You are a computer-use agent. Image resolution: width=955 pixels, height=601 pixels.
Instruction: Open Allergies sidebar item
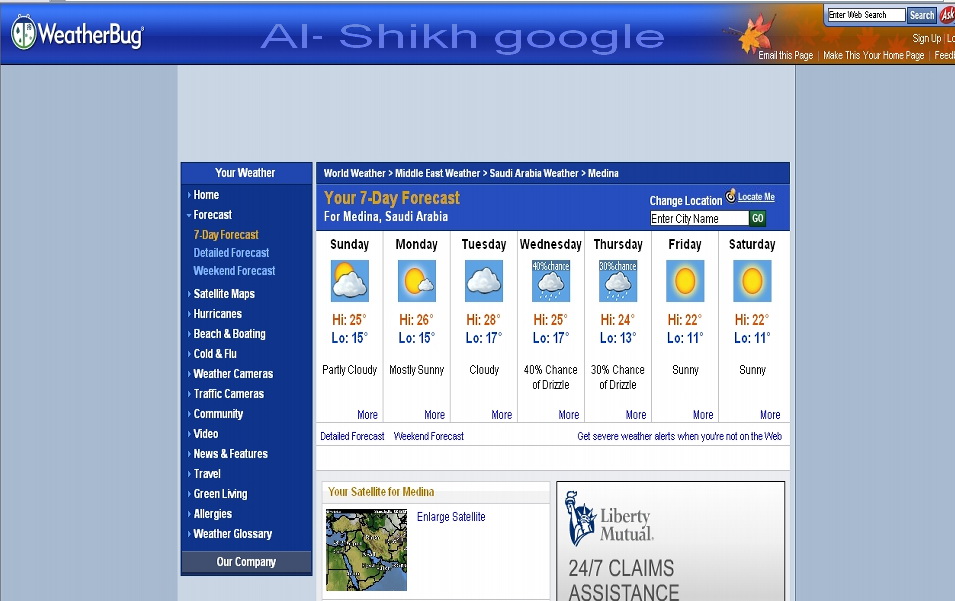point(213,514)
